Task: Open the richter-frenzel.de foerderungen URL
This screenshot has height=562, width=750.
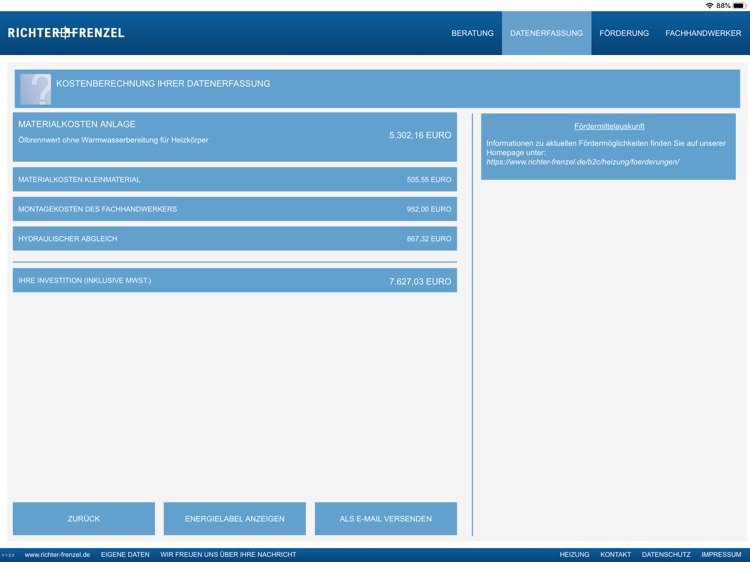Action: click(x=583, y=162)
